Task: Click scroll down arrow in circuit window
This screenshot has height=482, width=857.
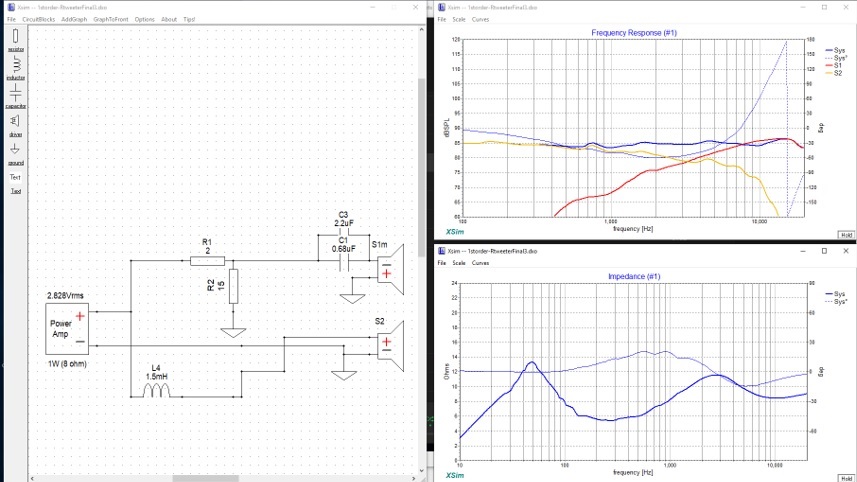Action: coord(421,471)
